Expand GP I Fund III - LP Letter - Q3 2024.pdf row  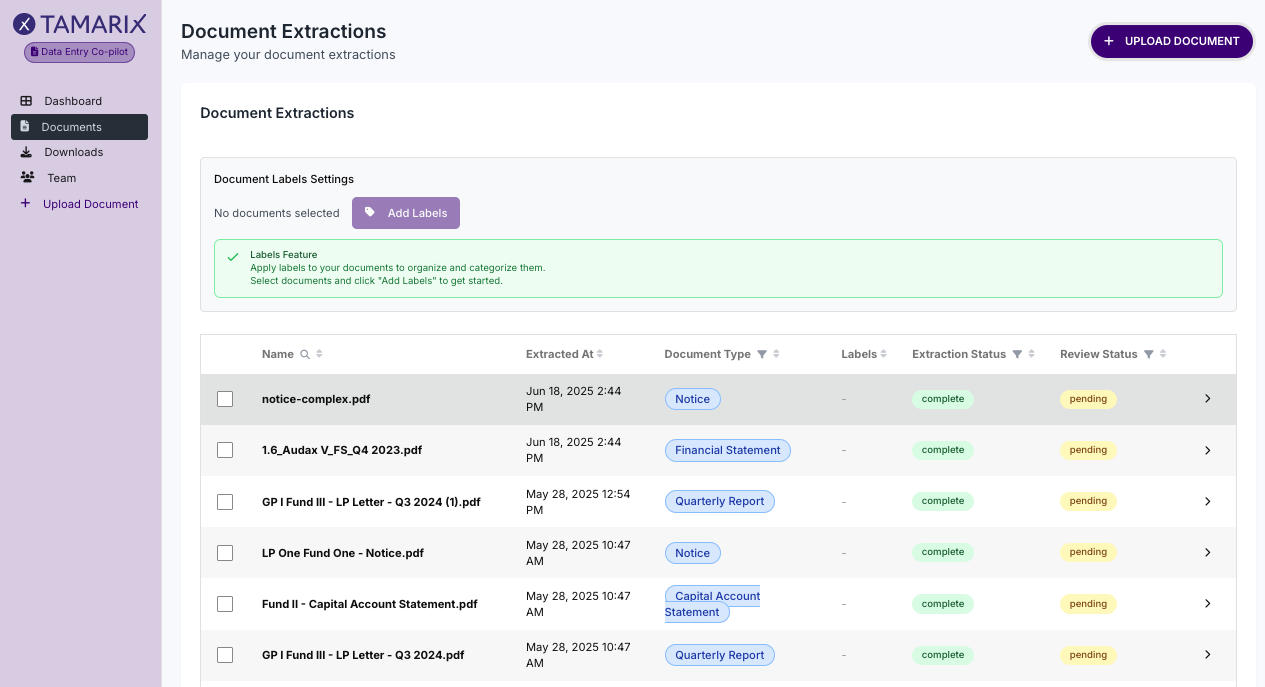coord(1207,655)
